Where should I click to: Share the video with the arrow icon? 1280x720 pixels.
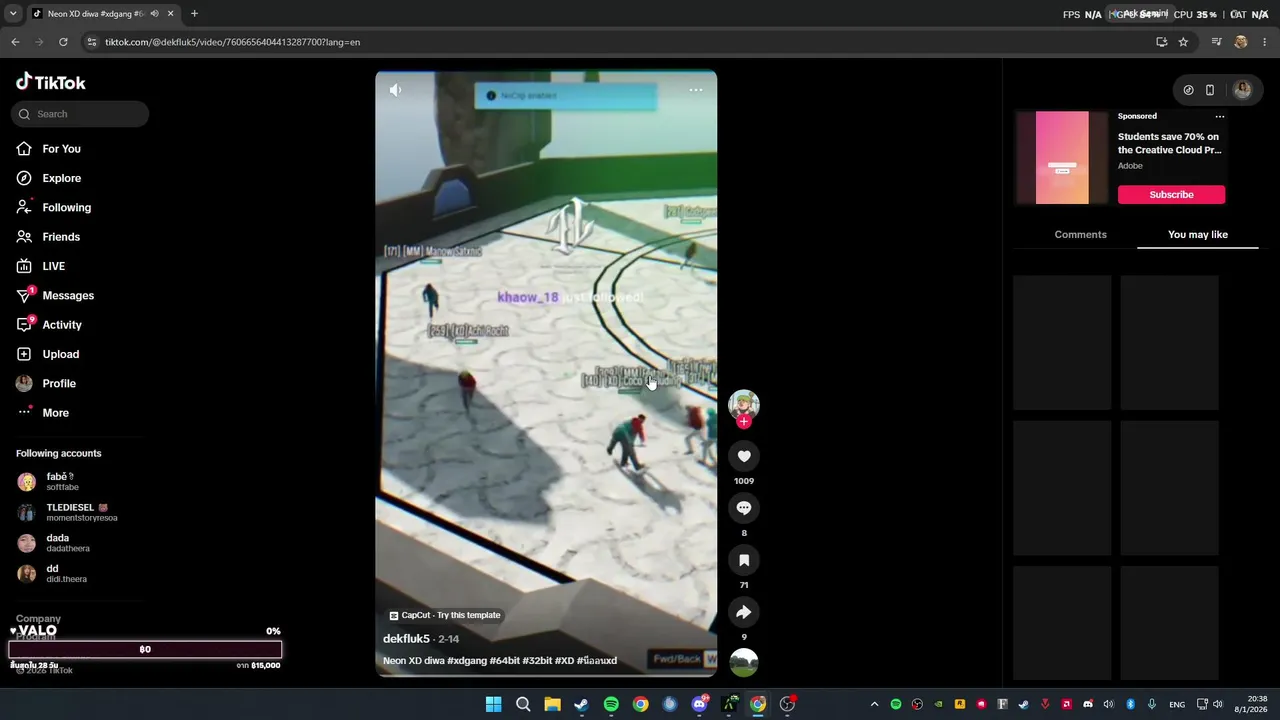(x=744, y=612)
